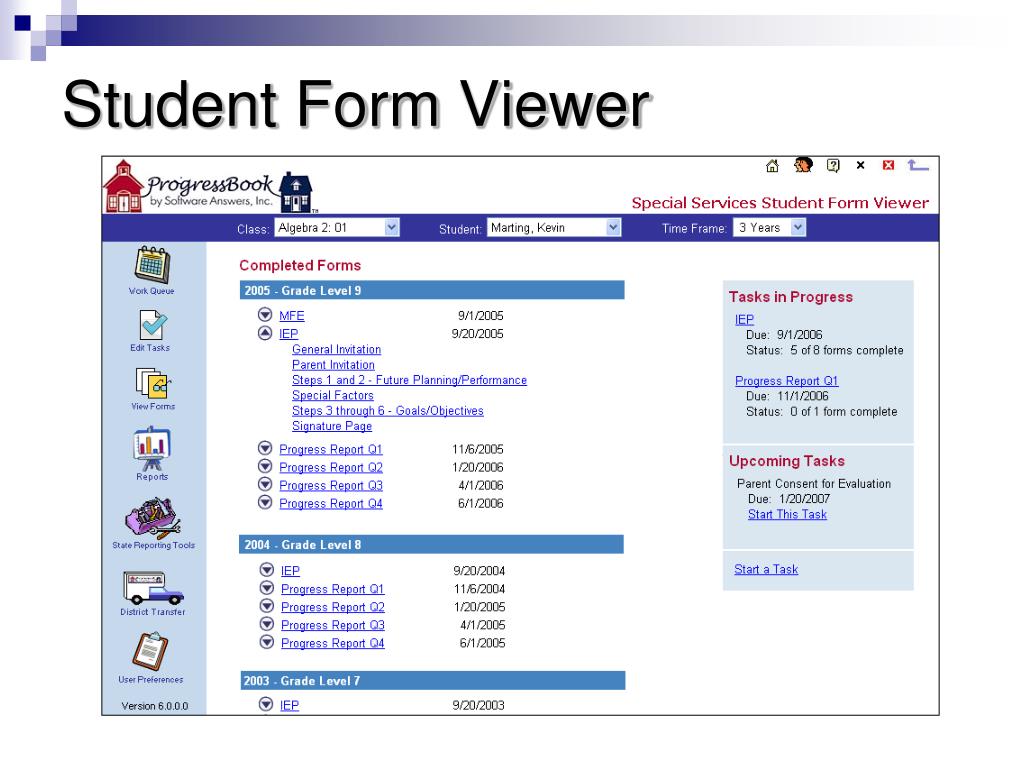The height and width of the screenshot is (768, 1024).
Task: Expand 2004 Progress Report Q2 row
Action: [266, 606]
